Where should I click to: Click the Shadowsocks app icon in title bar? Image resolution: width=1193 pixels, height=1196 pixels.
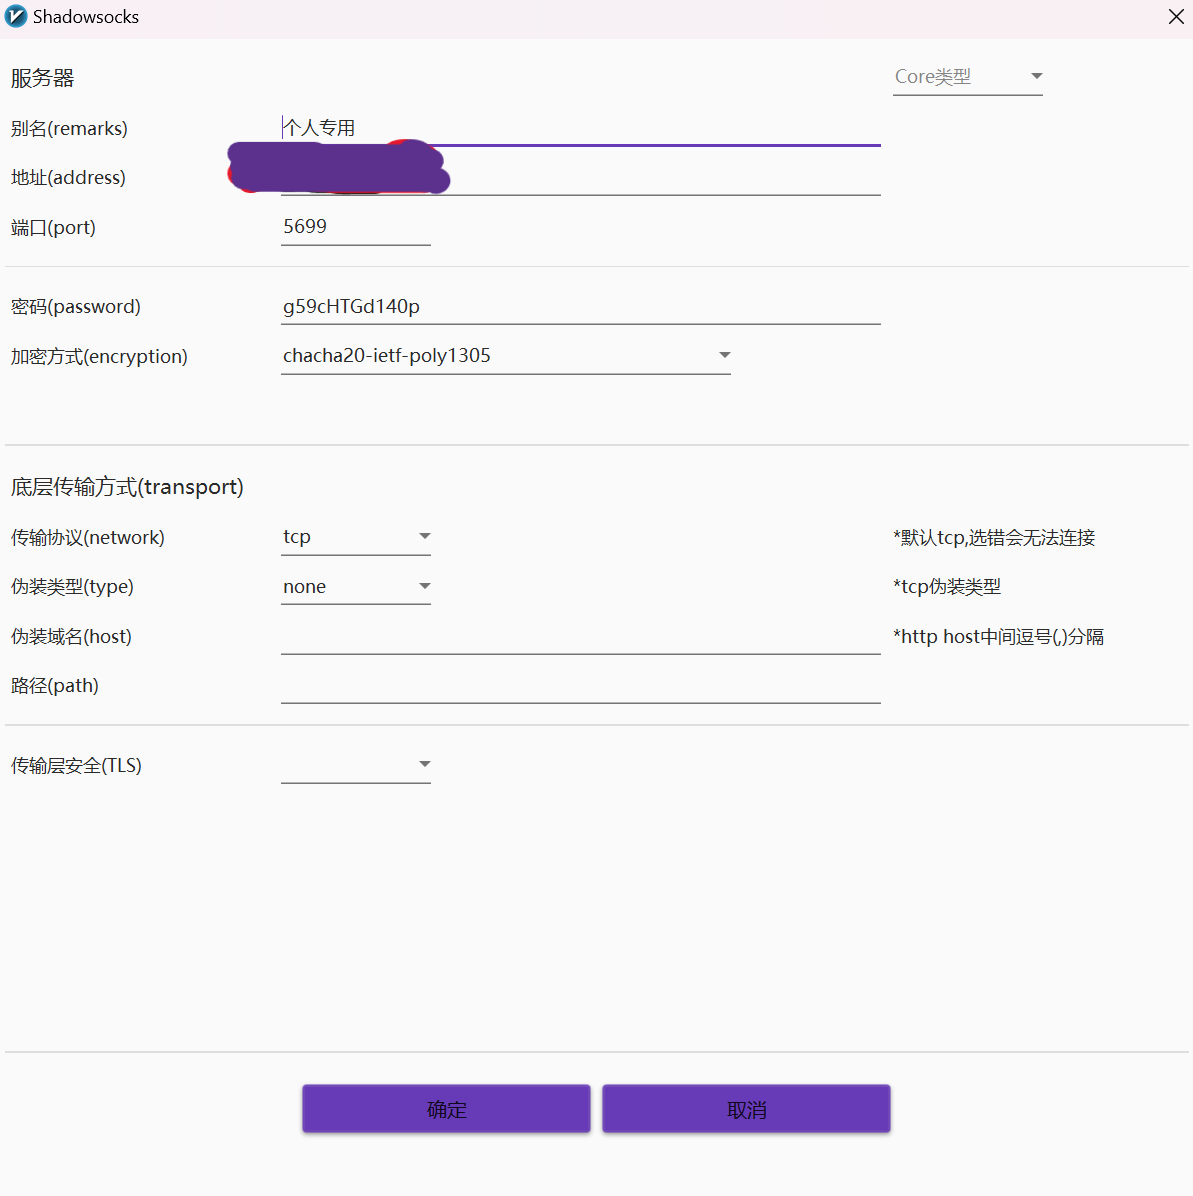click(x=16, y=17)
